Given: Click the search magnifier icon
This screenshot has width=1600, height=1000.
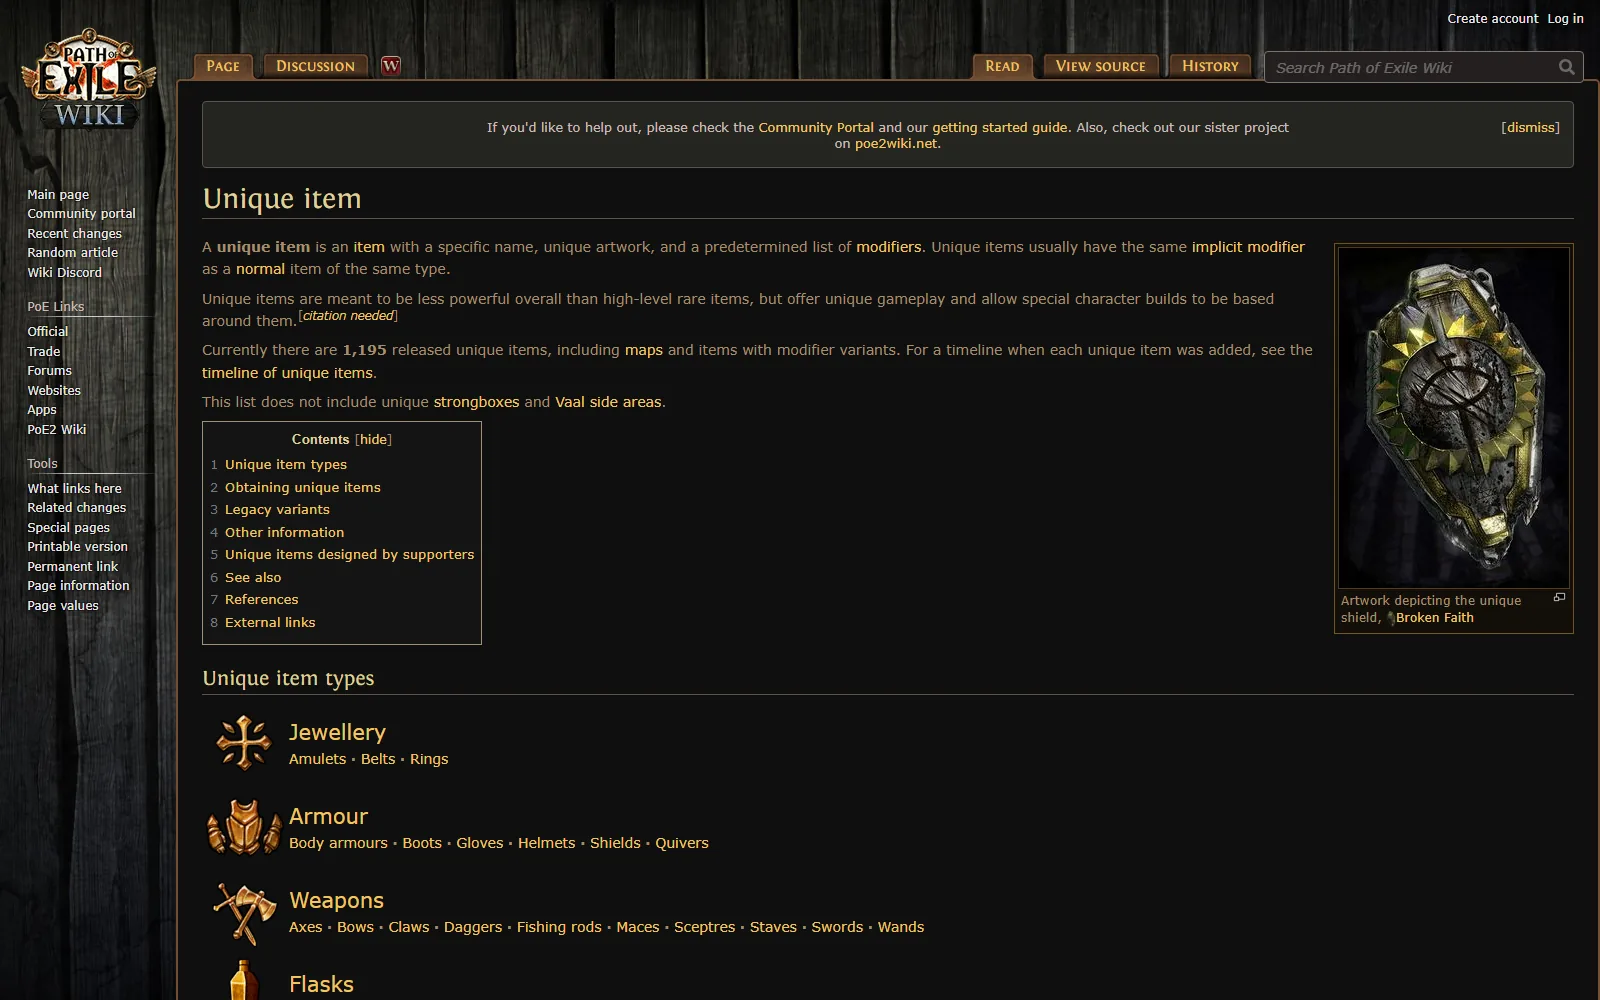Looking at the screenshot, I should pyautogui.click(x=1566, y=67).
